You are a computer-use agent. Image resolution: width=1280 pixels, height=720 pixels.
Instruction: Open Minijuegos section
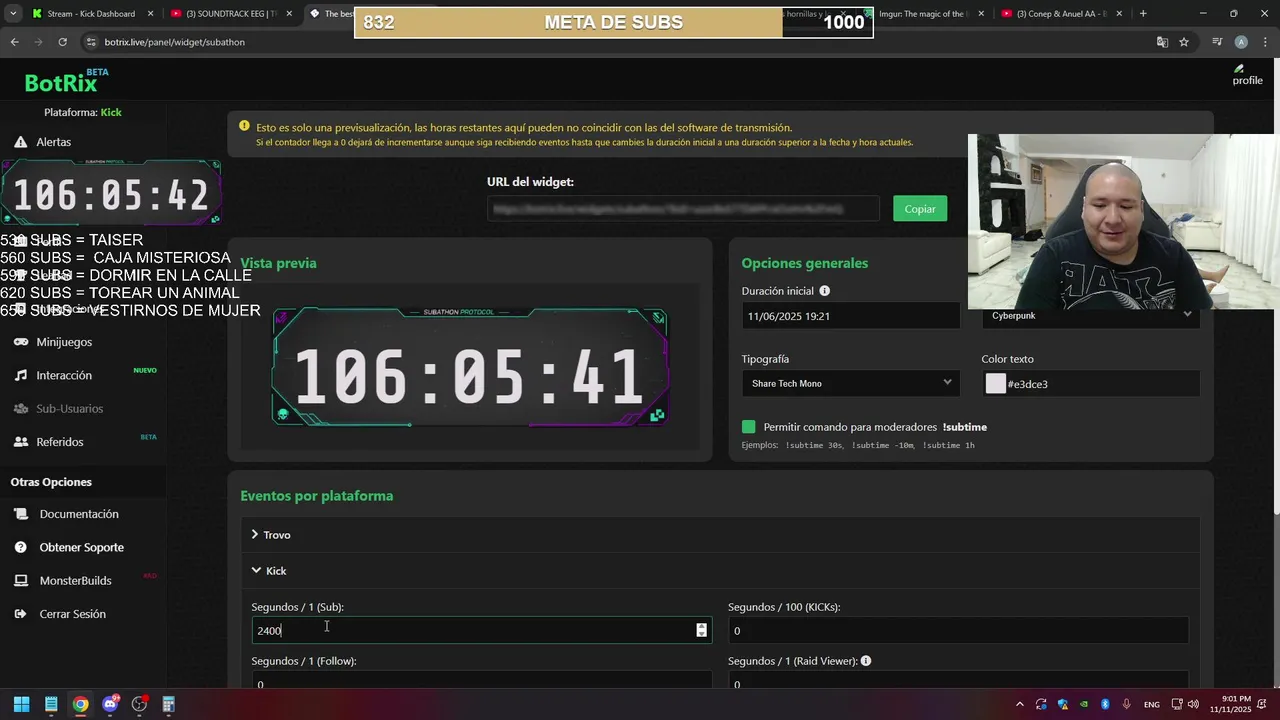click(x=64, y=342)
